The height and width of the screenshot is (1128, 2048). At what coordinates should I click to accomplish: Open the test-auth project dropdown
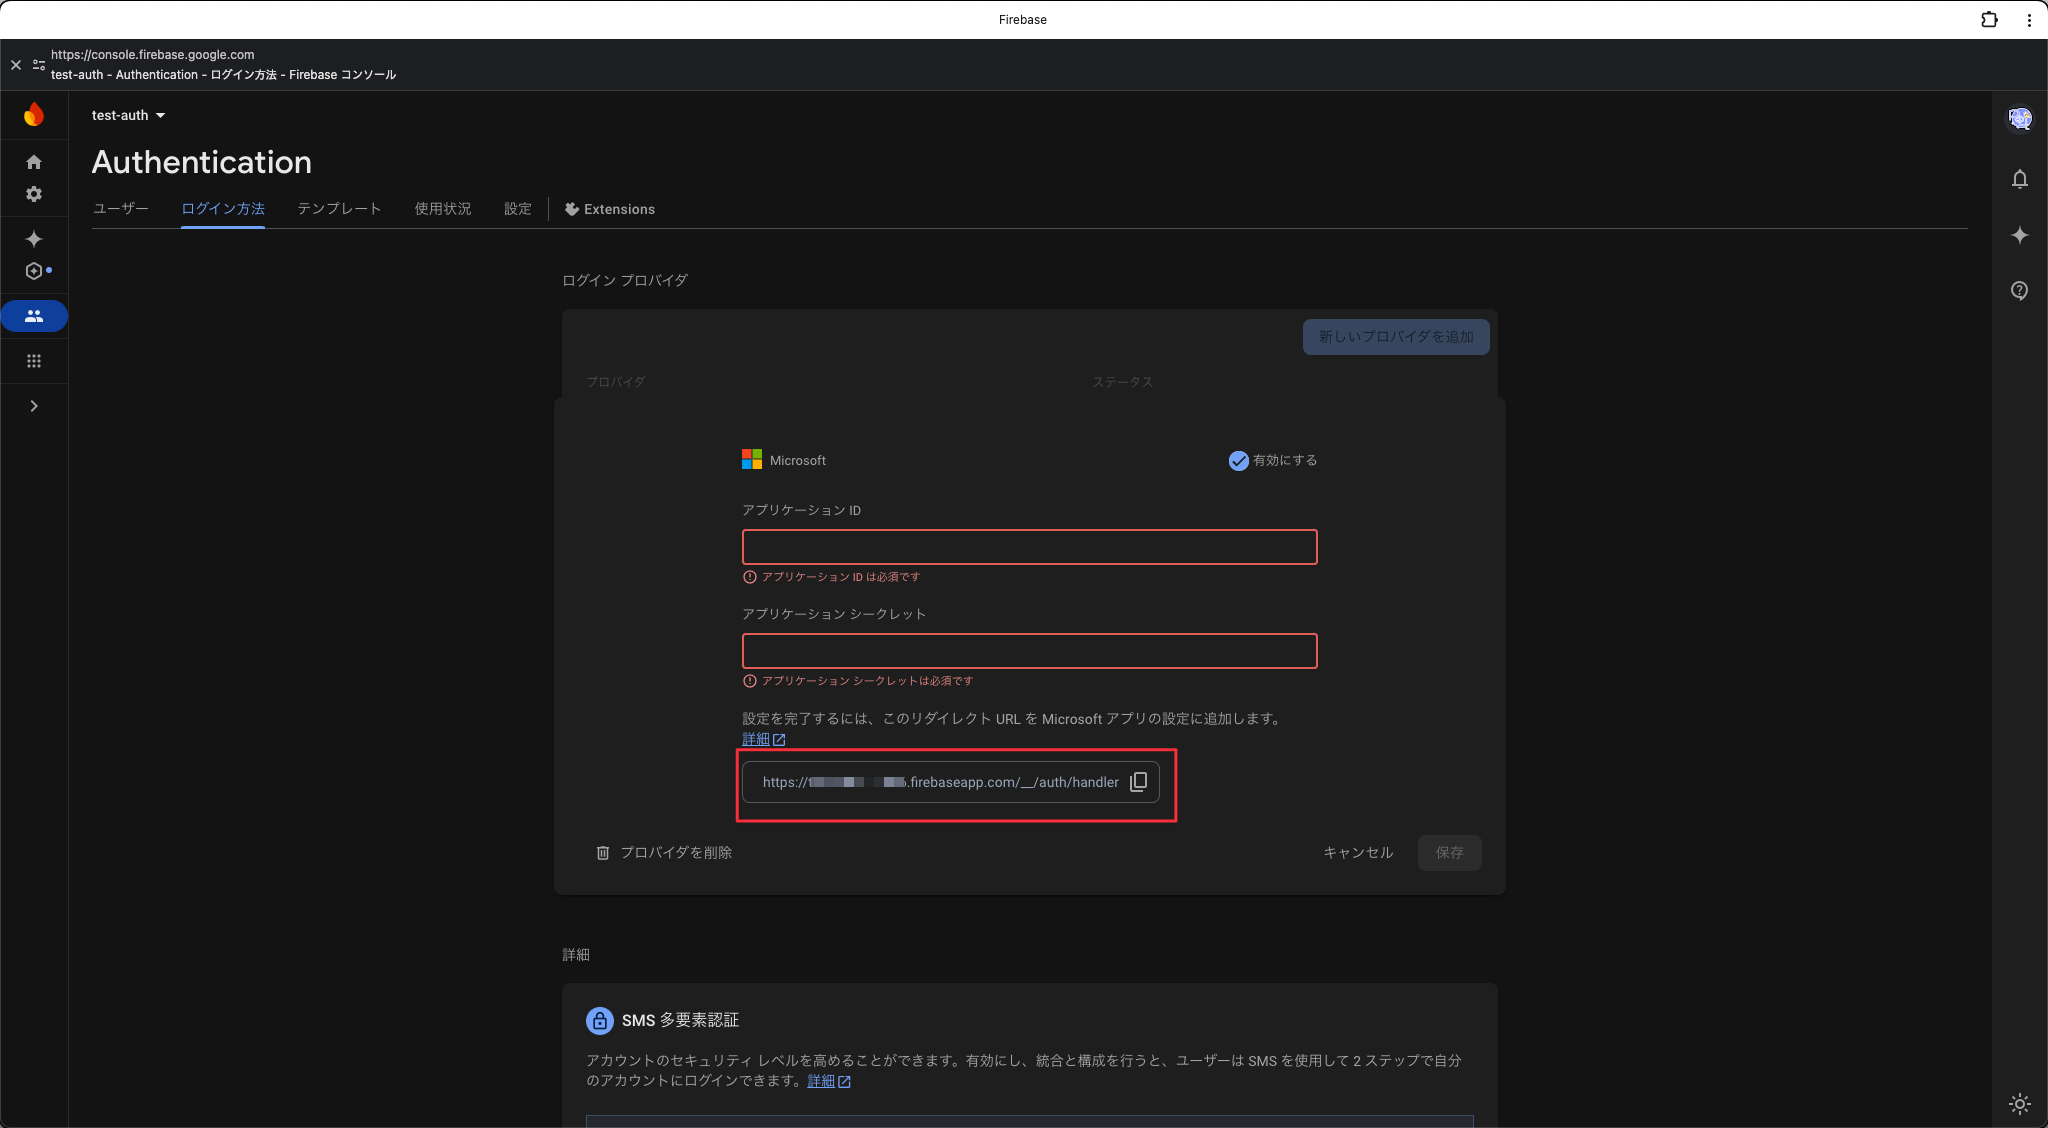coord(128,115)
